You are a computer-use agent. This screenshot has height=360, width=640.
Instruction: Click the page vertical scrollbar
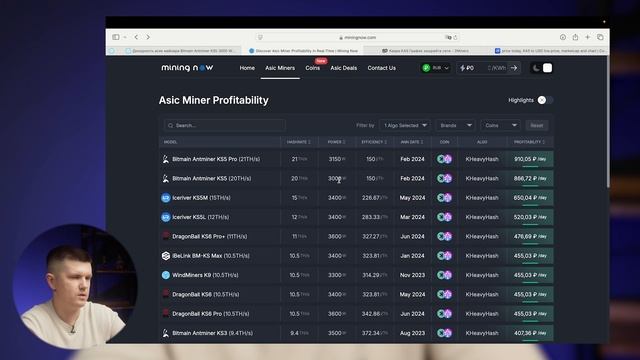(x=608, y=122)
